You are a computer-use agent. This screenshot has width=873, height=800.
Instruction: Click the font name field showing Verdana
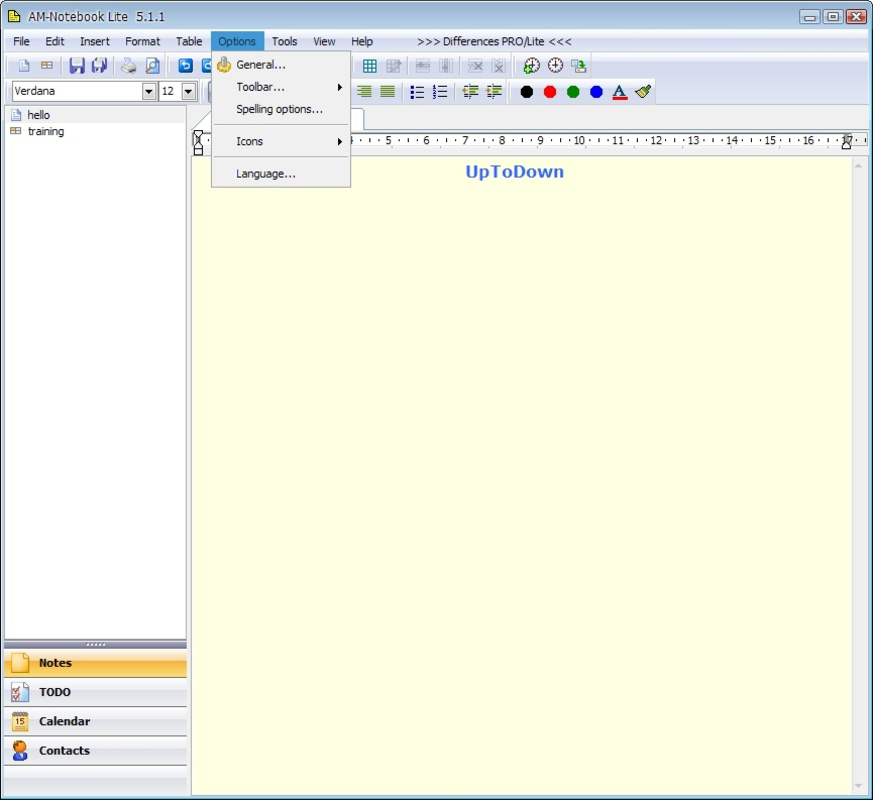pyautogui.click(x=77, y=91)
